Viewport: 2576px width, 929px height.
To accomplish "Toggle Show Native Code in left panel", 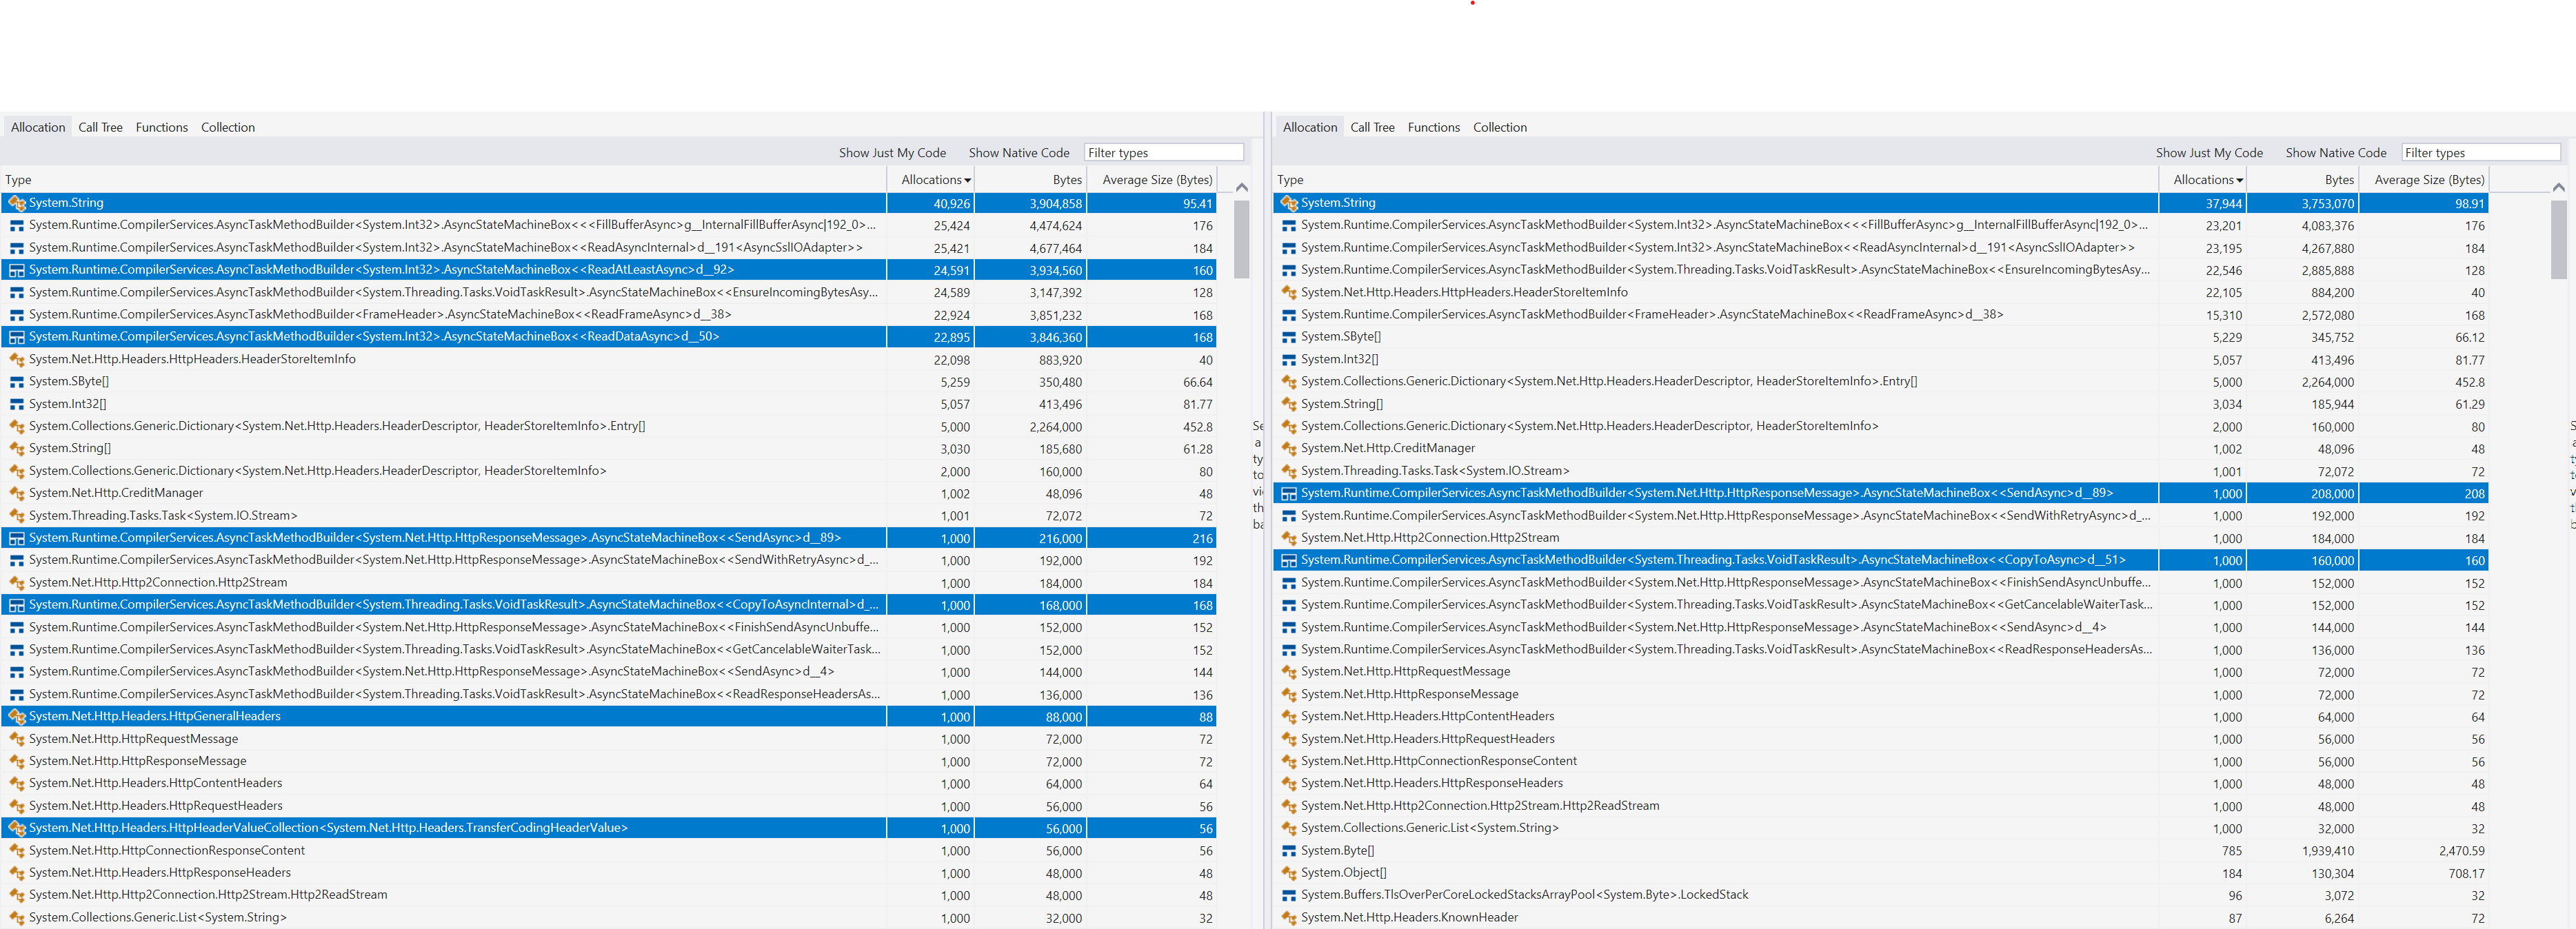I will [1018, 153].
